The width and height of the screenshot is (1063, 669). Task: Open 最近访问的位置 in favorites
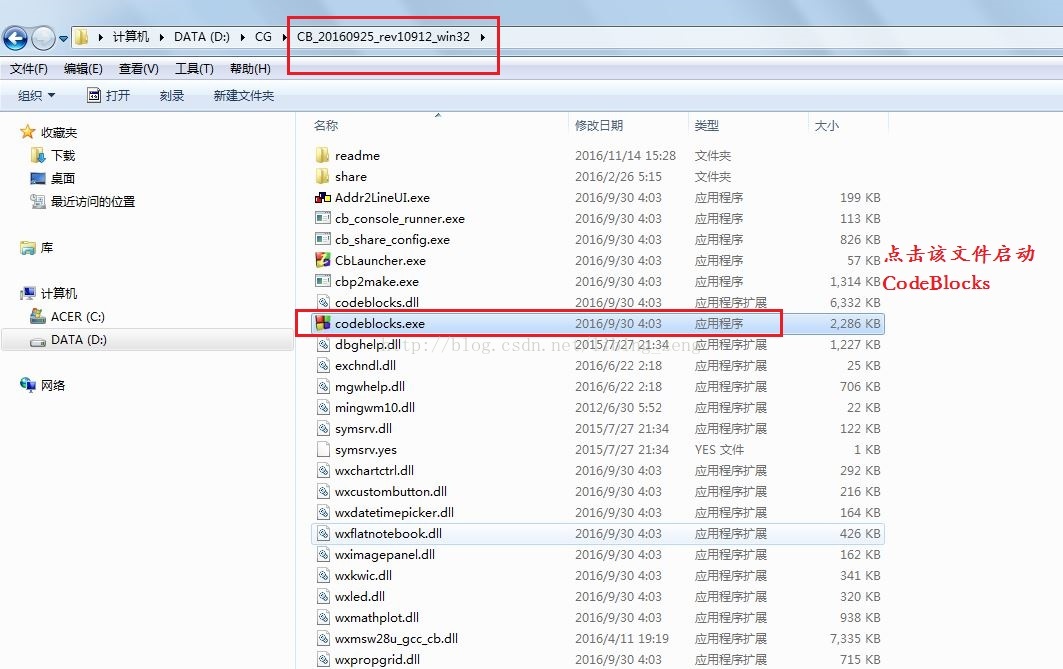pos(93,201)
